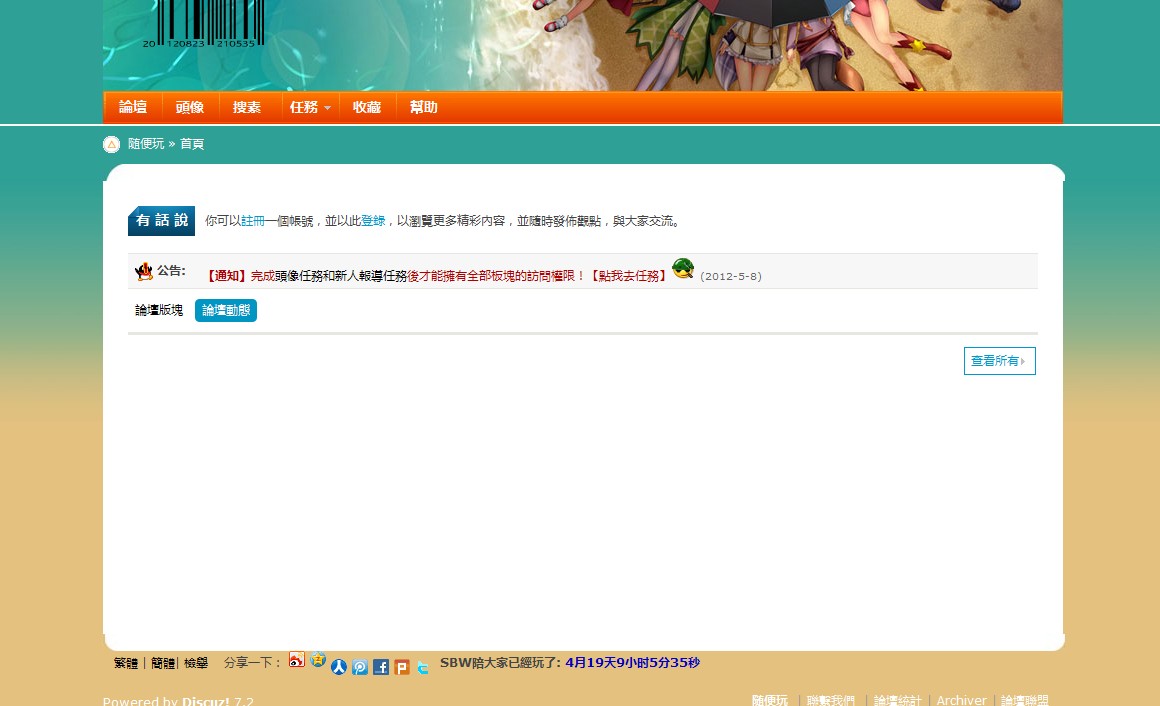
Task: Switch to 繁體 Traditional Chinese
Action: 126,663
